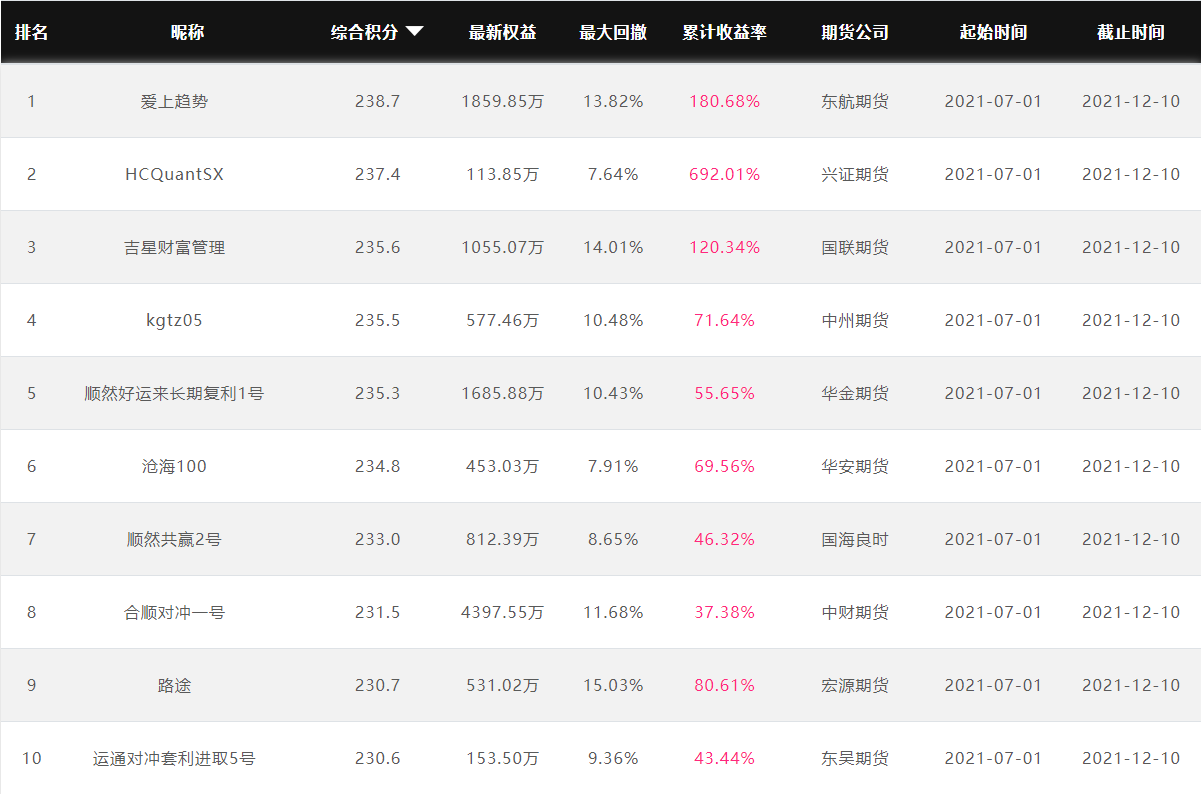Image resolution: width=1201 pixels, height=794 pixels.
Task: Open trader 路途
Action: coord(175,685)
